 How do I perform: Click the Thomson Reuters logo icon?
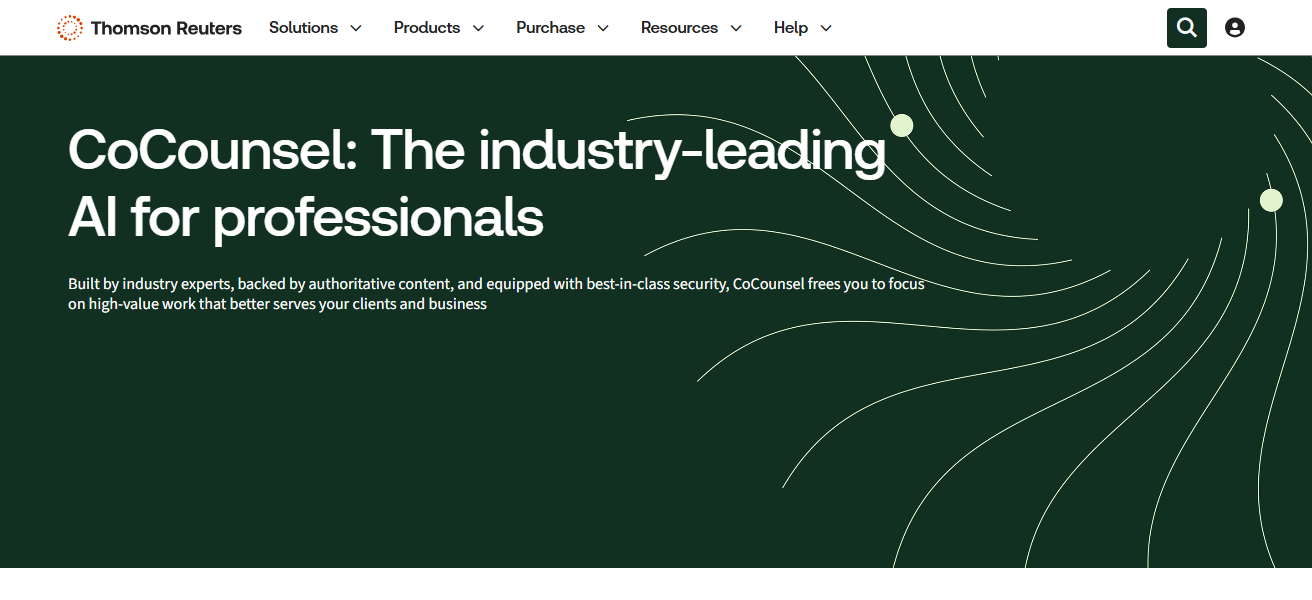coord(70,28)
